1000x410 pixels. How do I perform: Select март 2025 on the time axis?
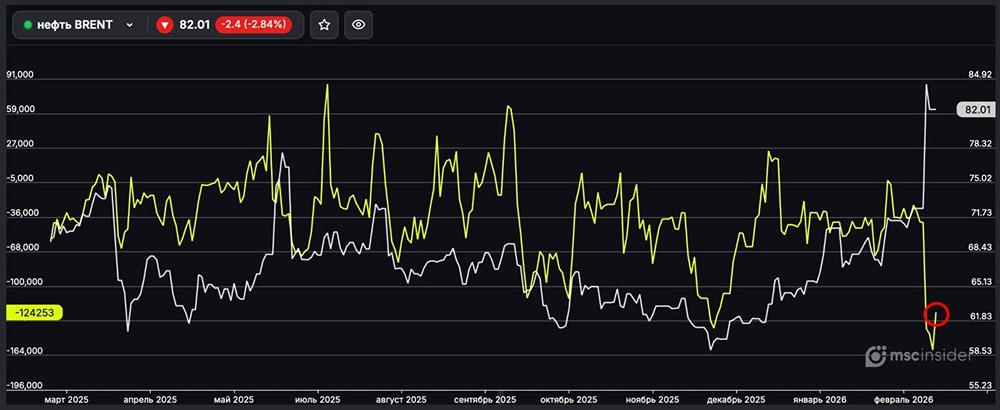pos(67,398)
